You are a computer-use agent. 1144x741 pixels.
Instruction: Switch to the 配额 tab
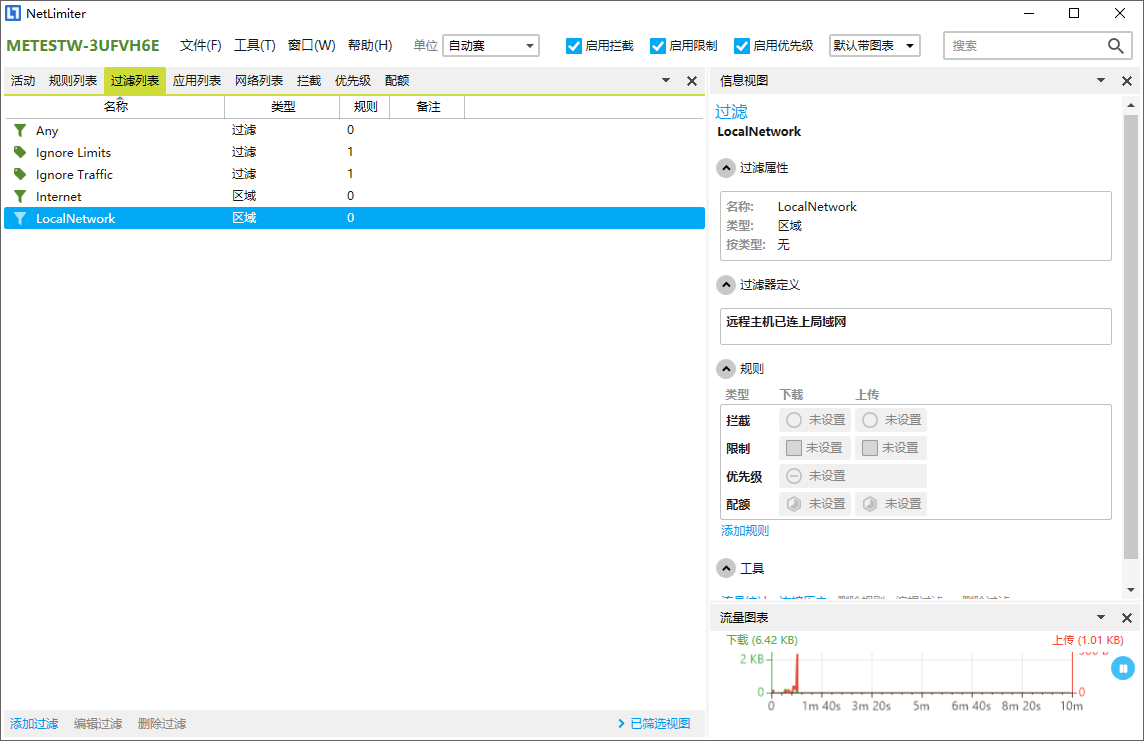coord(397,81)
